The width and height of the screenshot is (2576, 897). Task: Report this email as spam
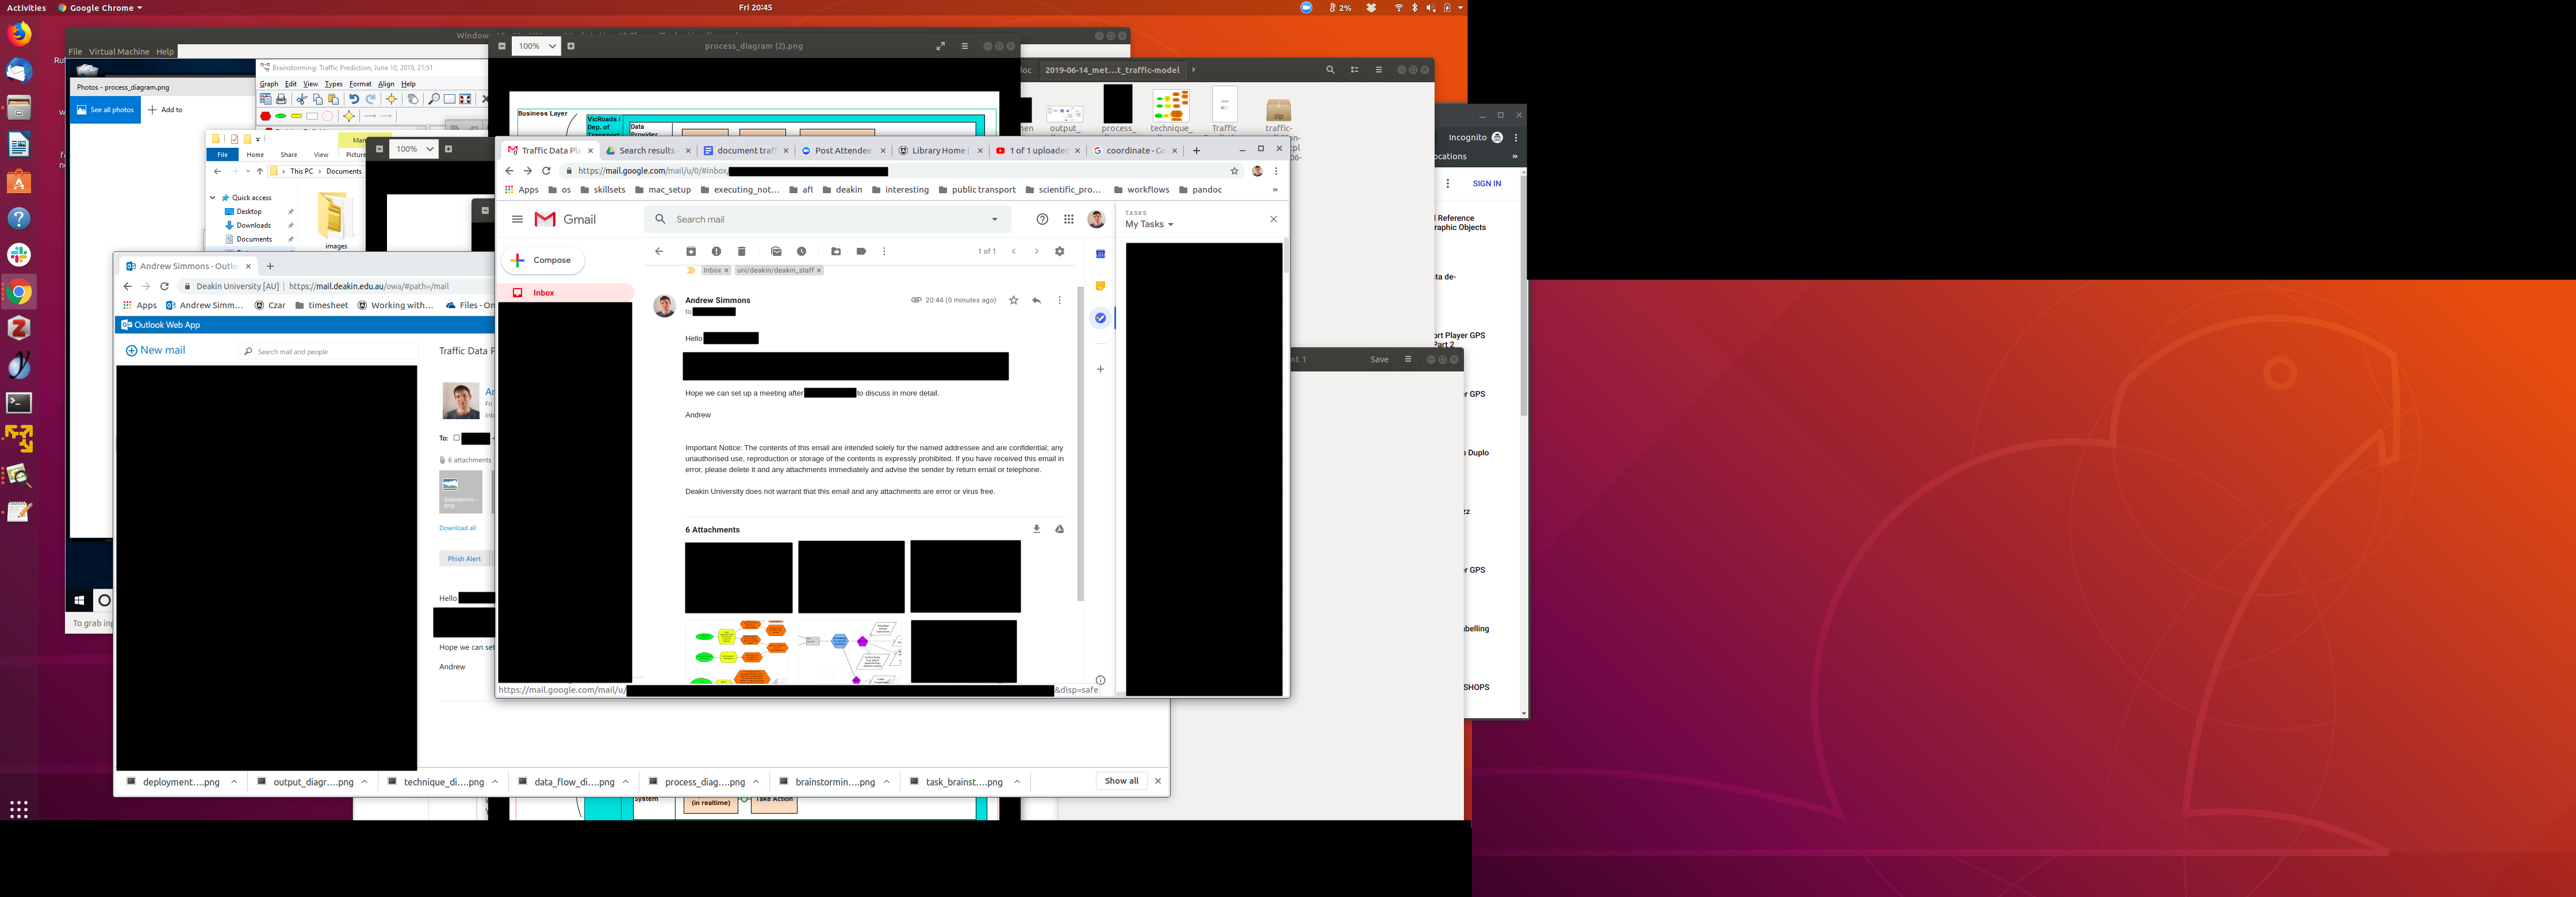tap(716, 251)
